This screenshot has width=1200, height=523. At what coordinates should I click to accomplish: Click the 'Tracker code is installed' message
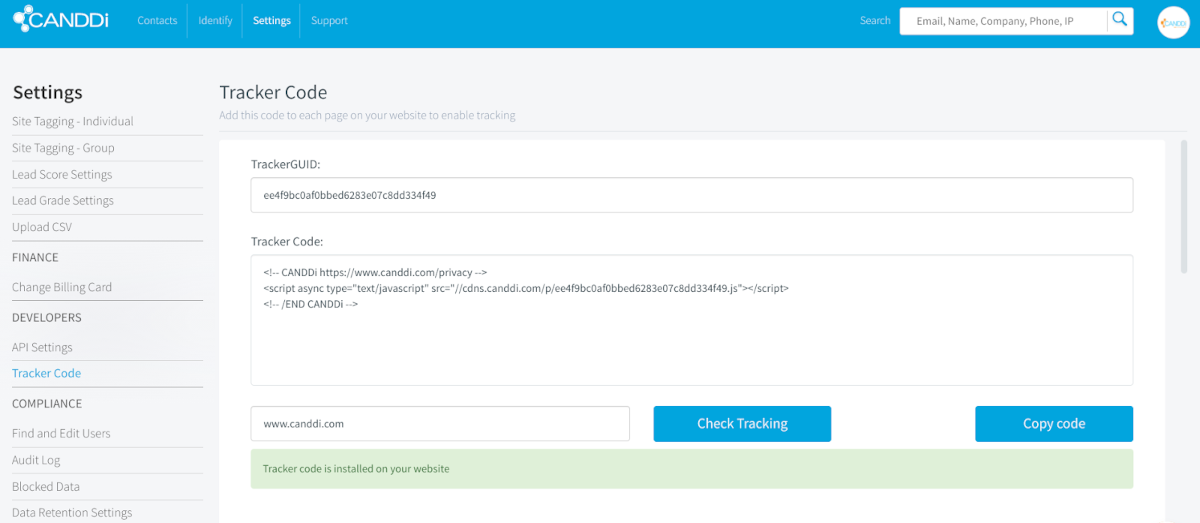pos(691,469)
